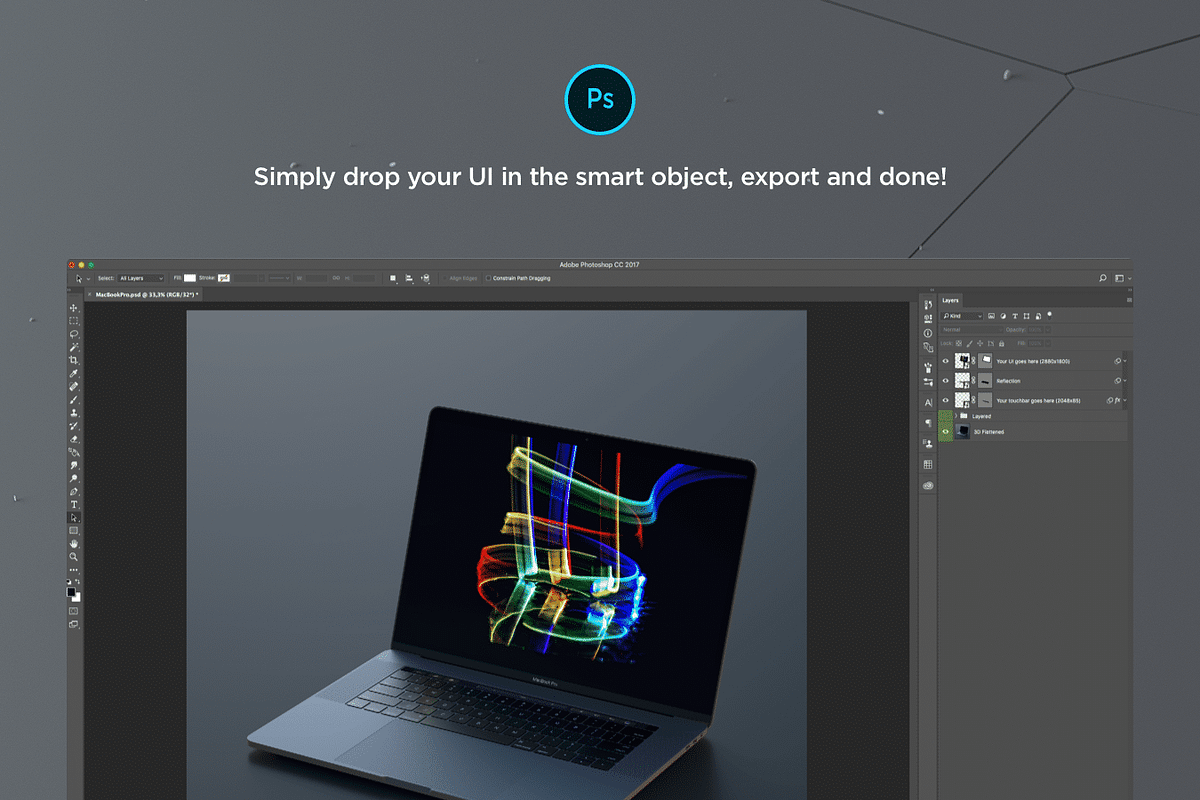The width and height of the screenshot is (1200, 800).
Task: Open the Select 'All Layers' dropdown
Action: point(140,278)
